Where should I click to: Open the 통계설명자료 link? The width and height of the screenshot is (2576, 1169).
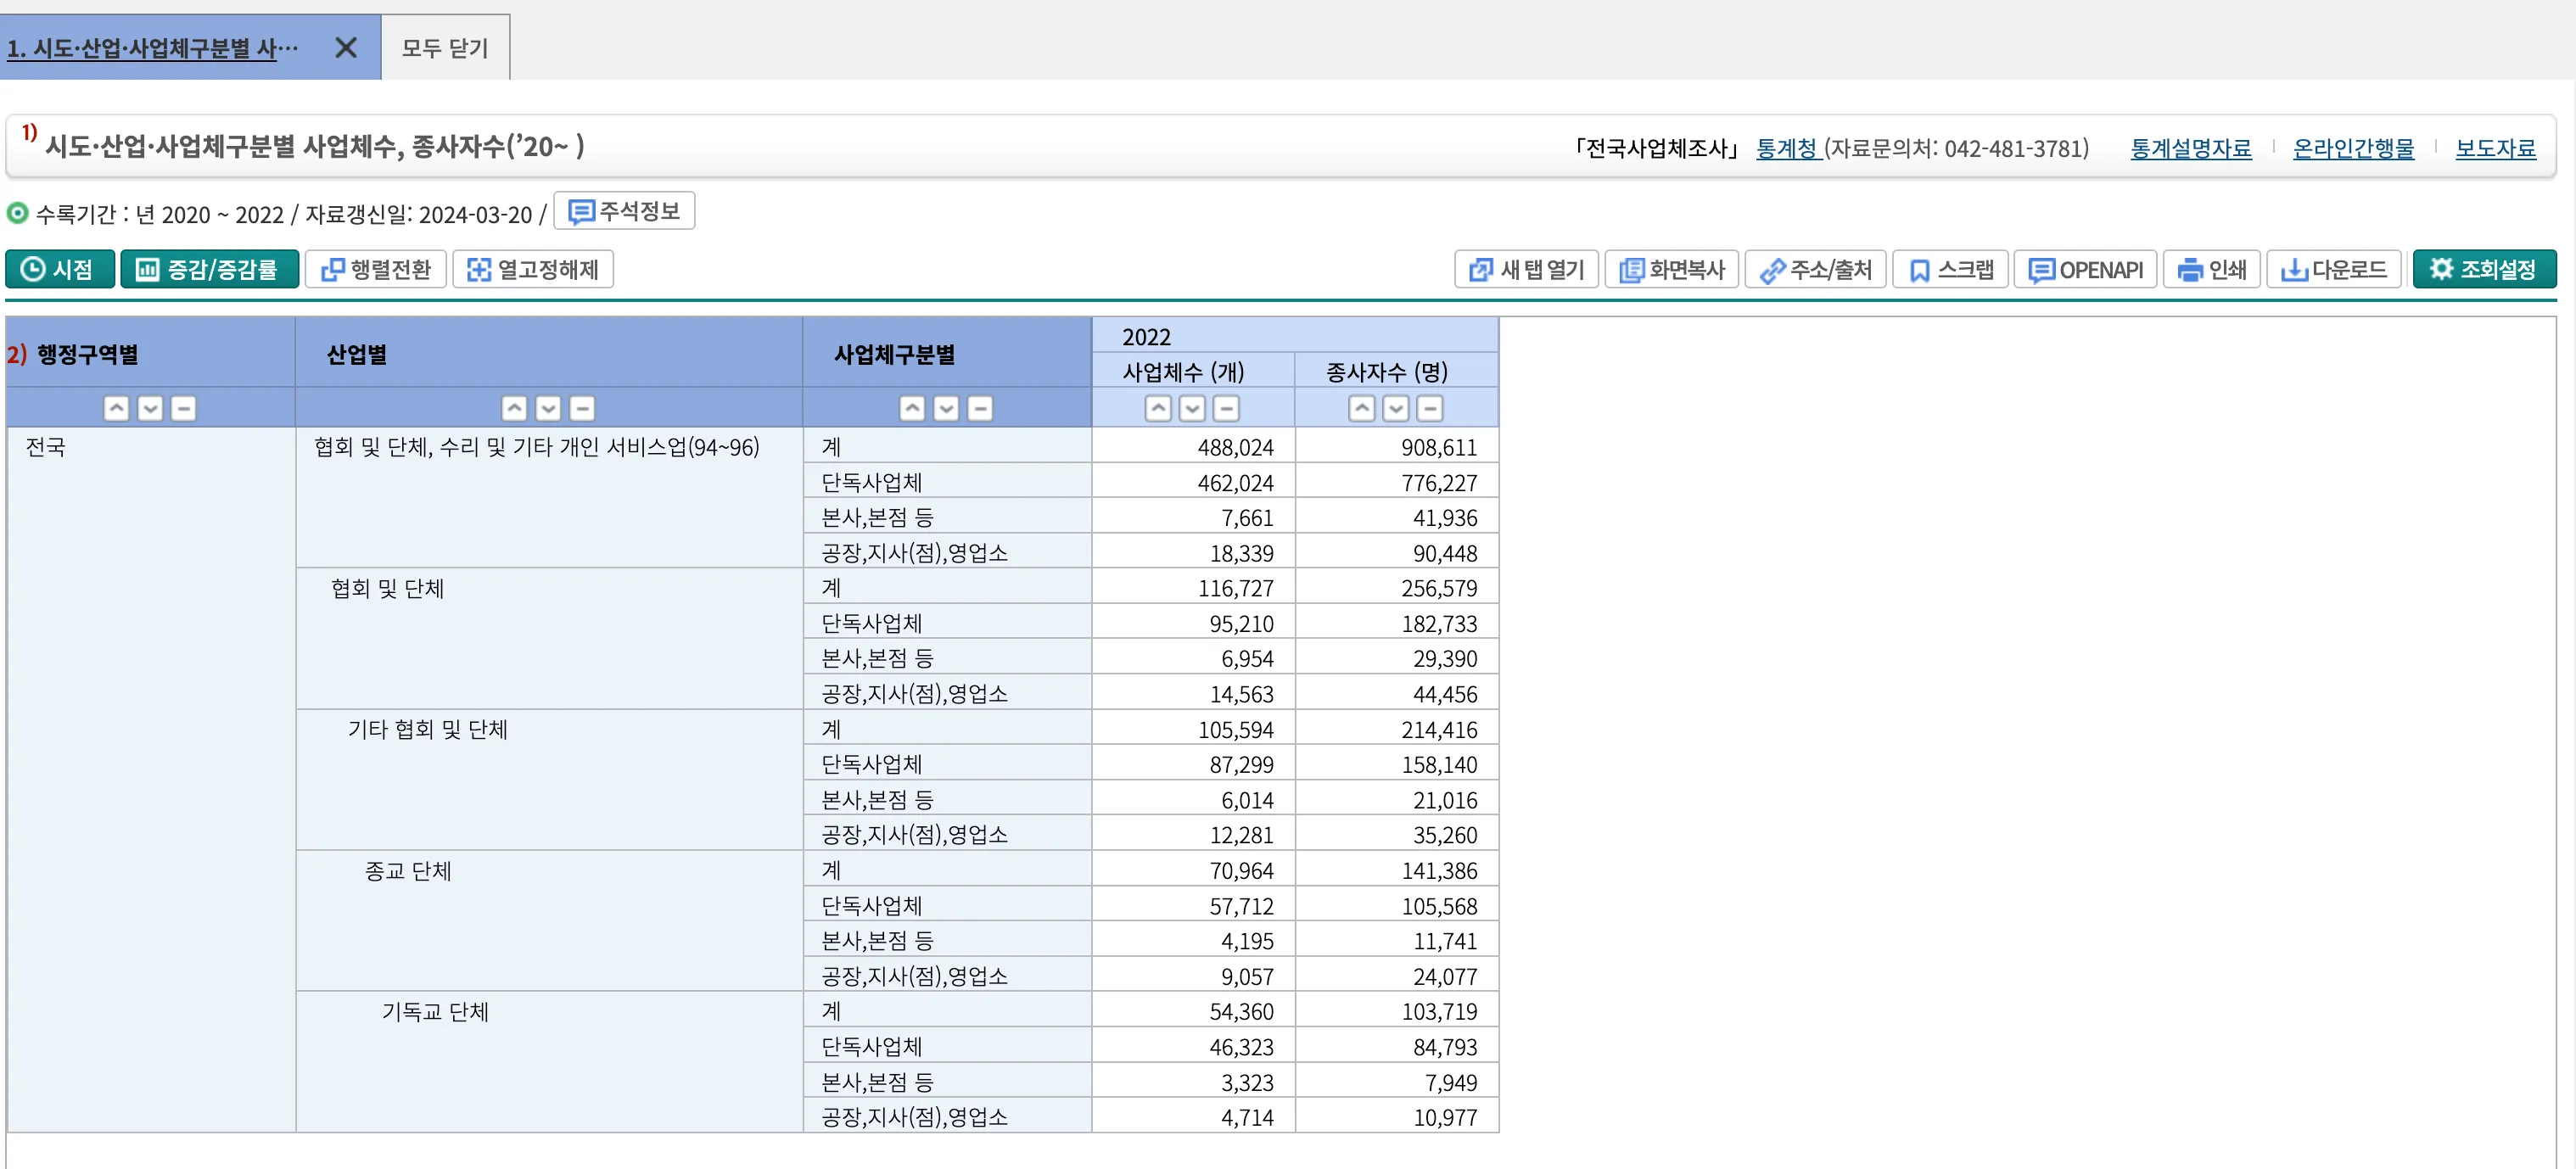[x=2190, y=148]
